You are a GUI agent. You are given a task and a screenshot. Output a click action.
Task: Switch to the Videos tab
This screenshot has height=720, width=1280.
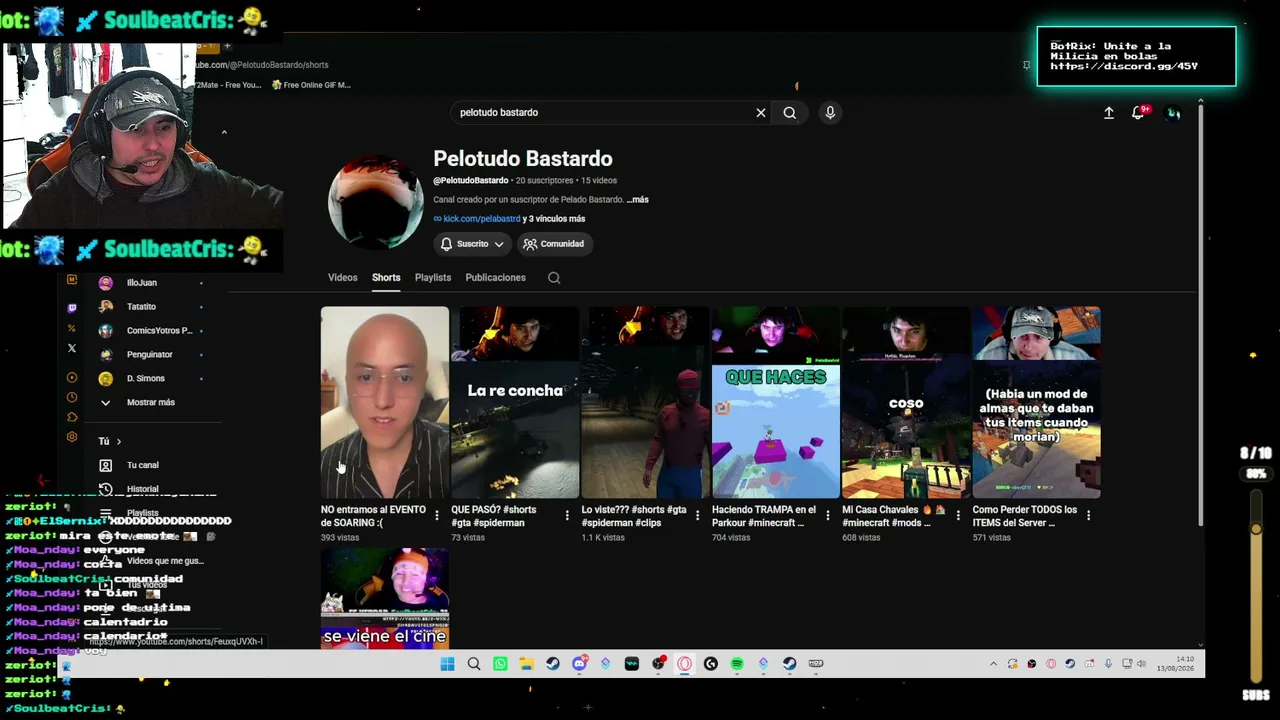pyautogui.click(x=342, y=278)
